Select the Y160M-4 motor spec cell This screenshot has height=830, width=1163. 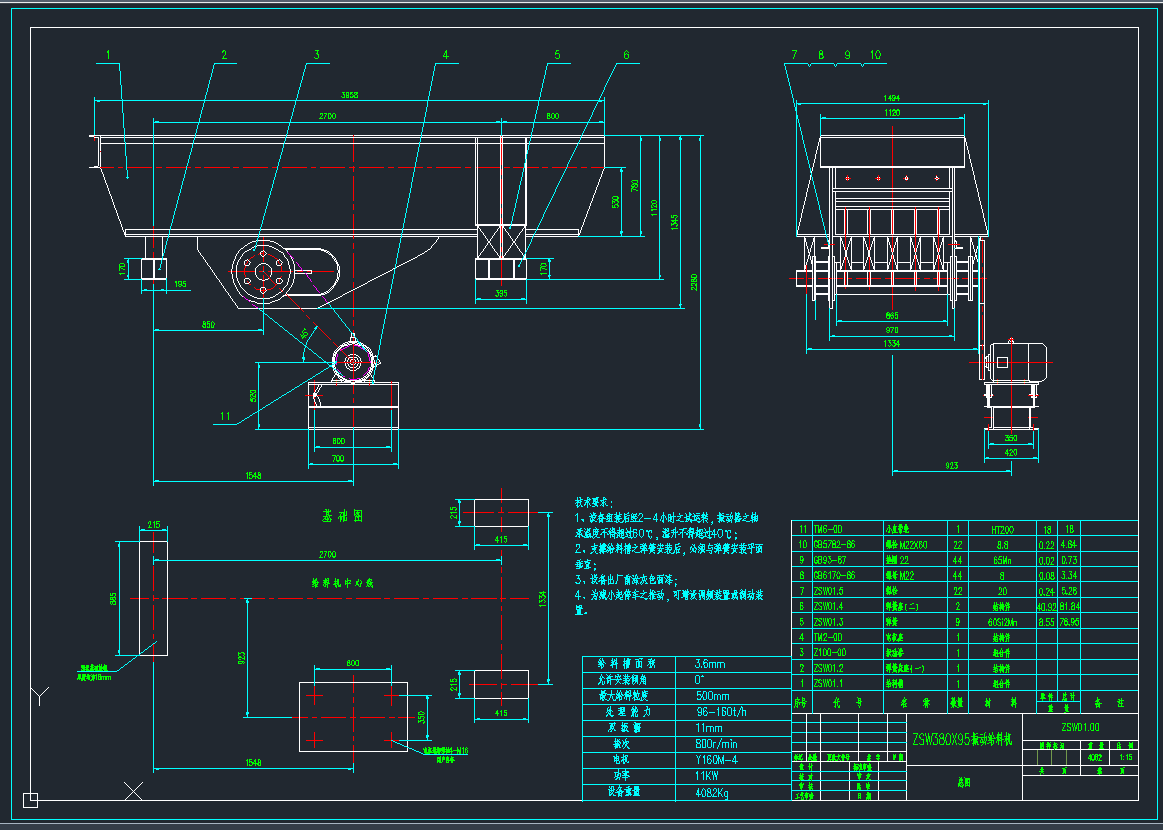pos(714,759)
